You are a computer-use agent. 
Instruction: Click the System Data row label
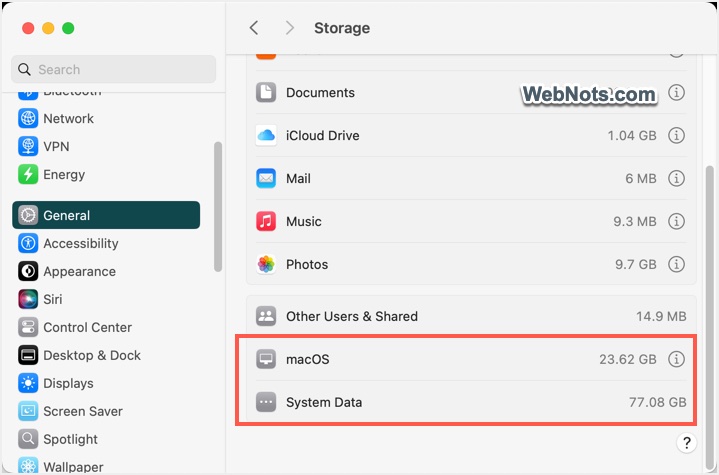[x=324, y=402]
